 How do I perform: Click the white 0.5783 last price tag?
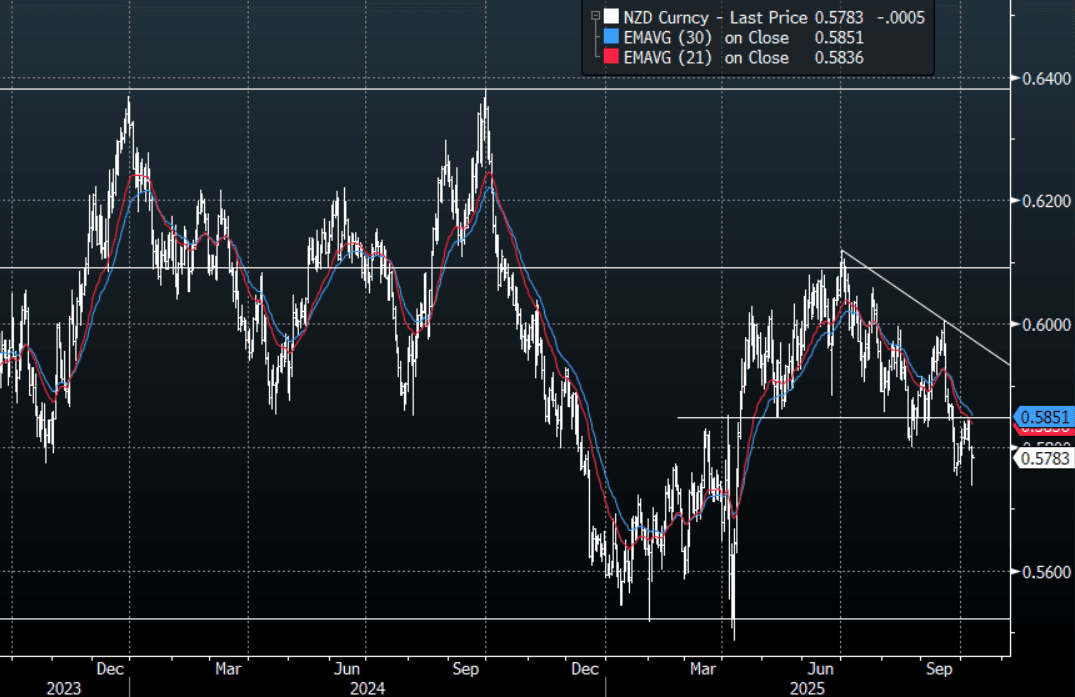coord(1043,458)
